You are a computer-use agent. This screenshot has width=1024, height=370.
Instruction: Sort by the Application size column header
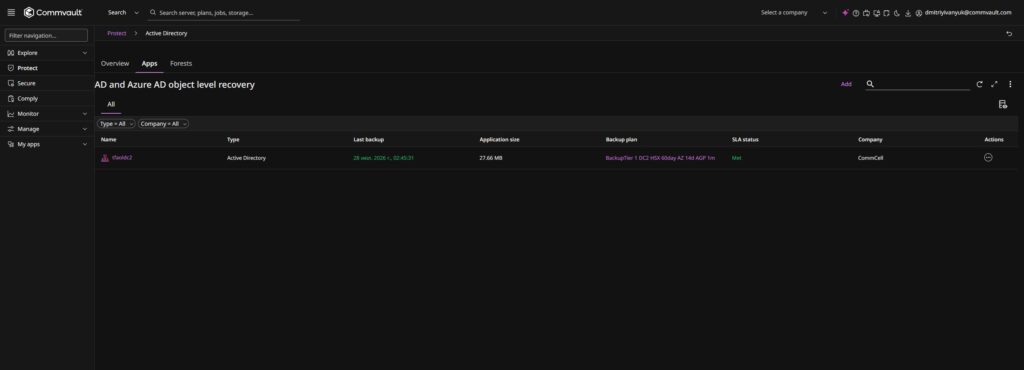pyautogui.click(x=500, y=140)
